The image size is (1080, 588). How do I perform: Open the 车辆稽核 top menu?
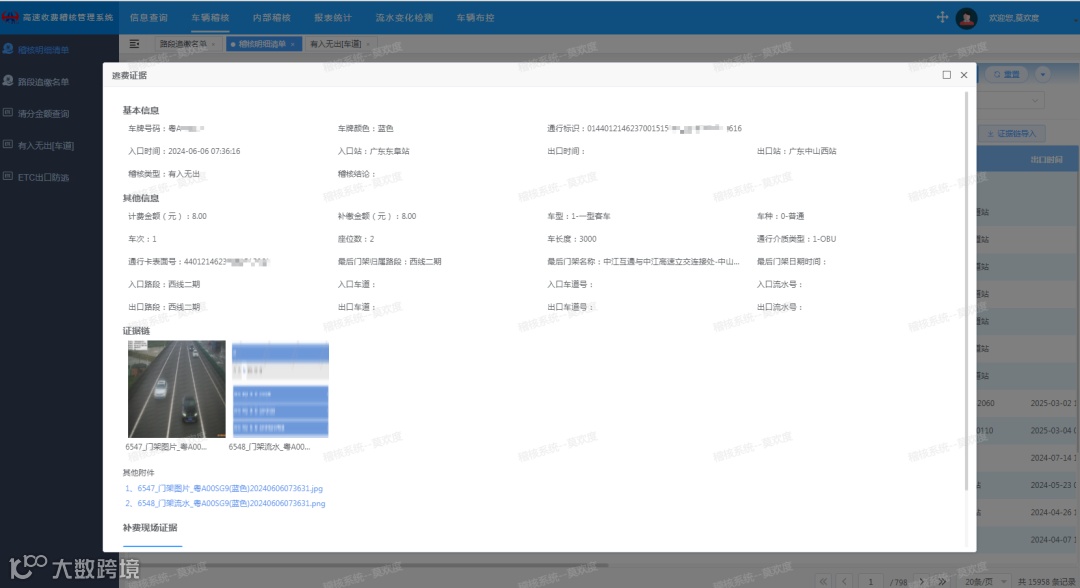210,18
